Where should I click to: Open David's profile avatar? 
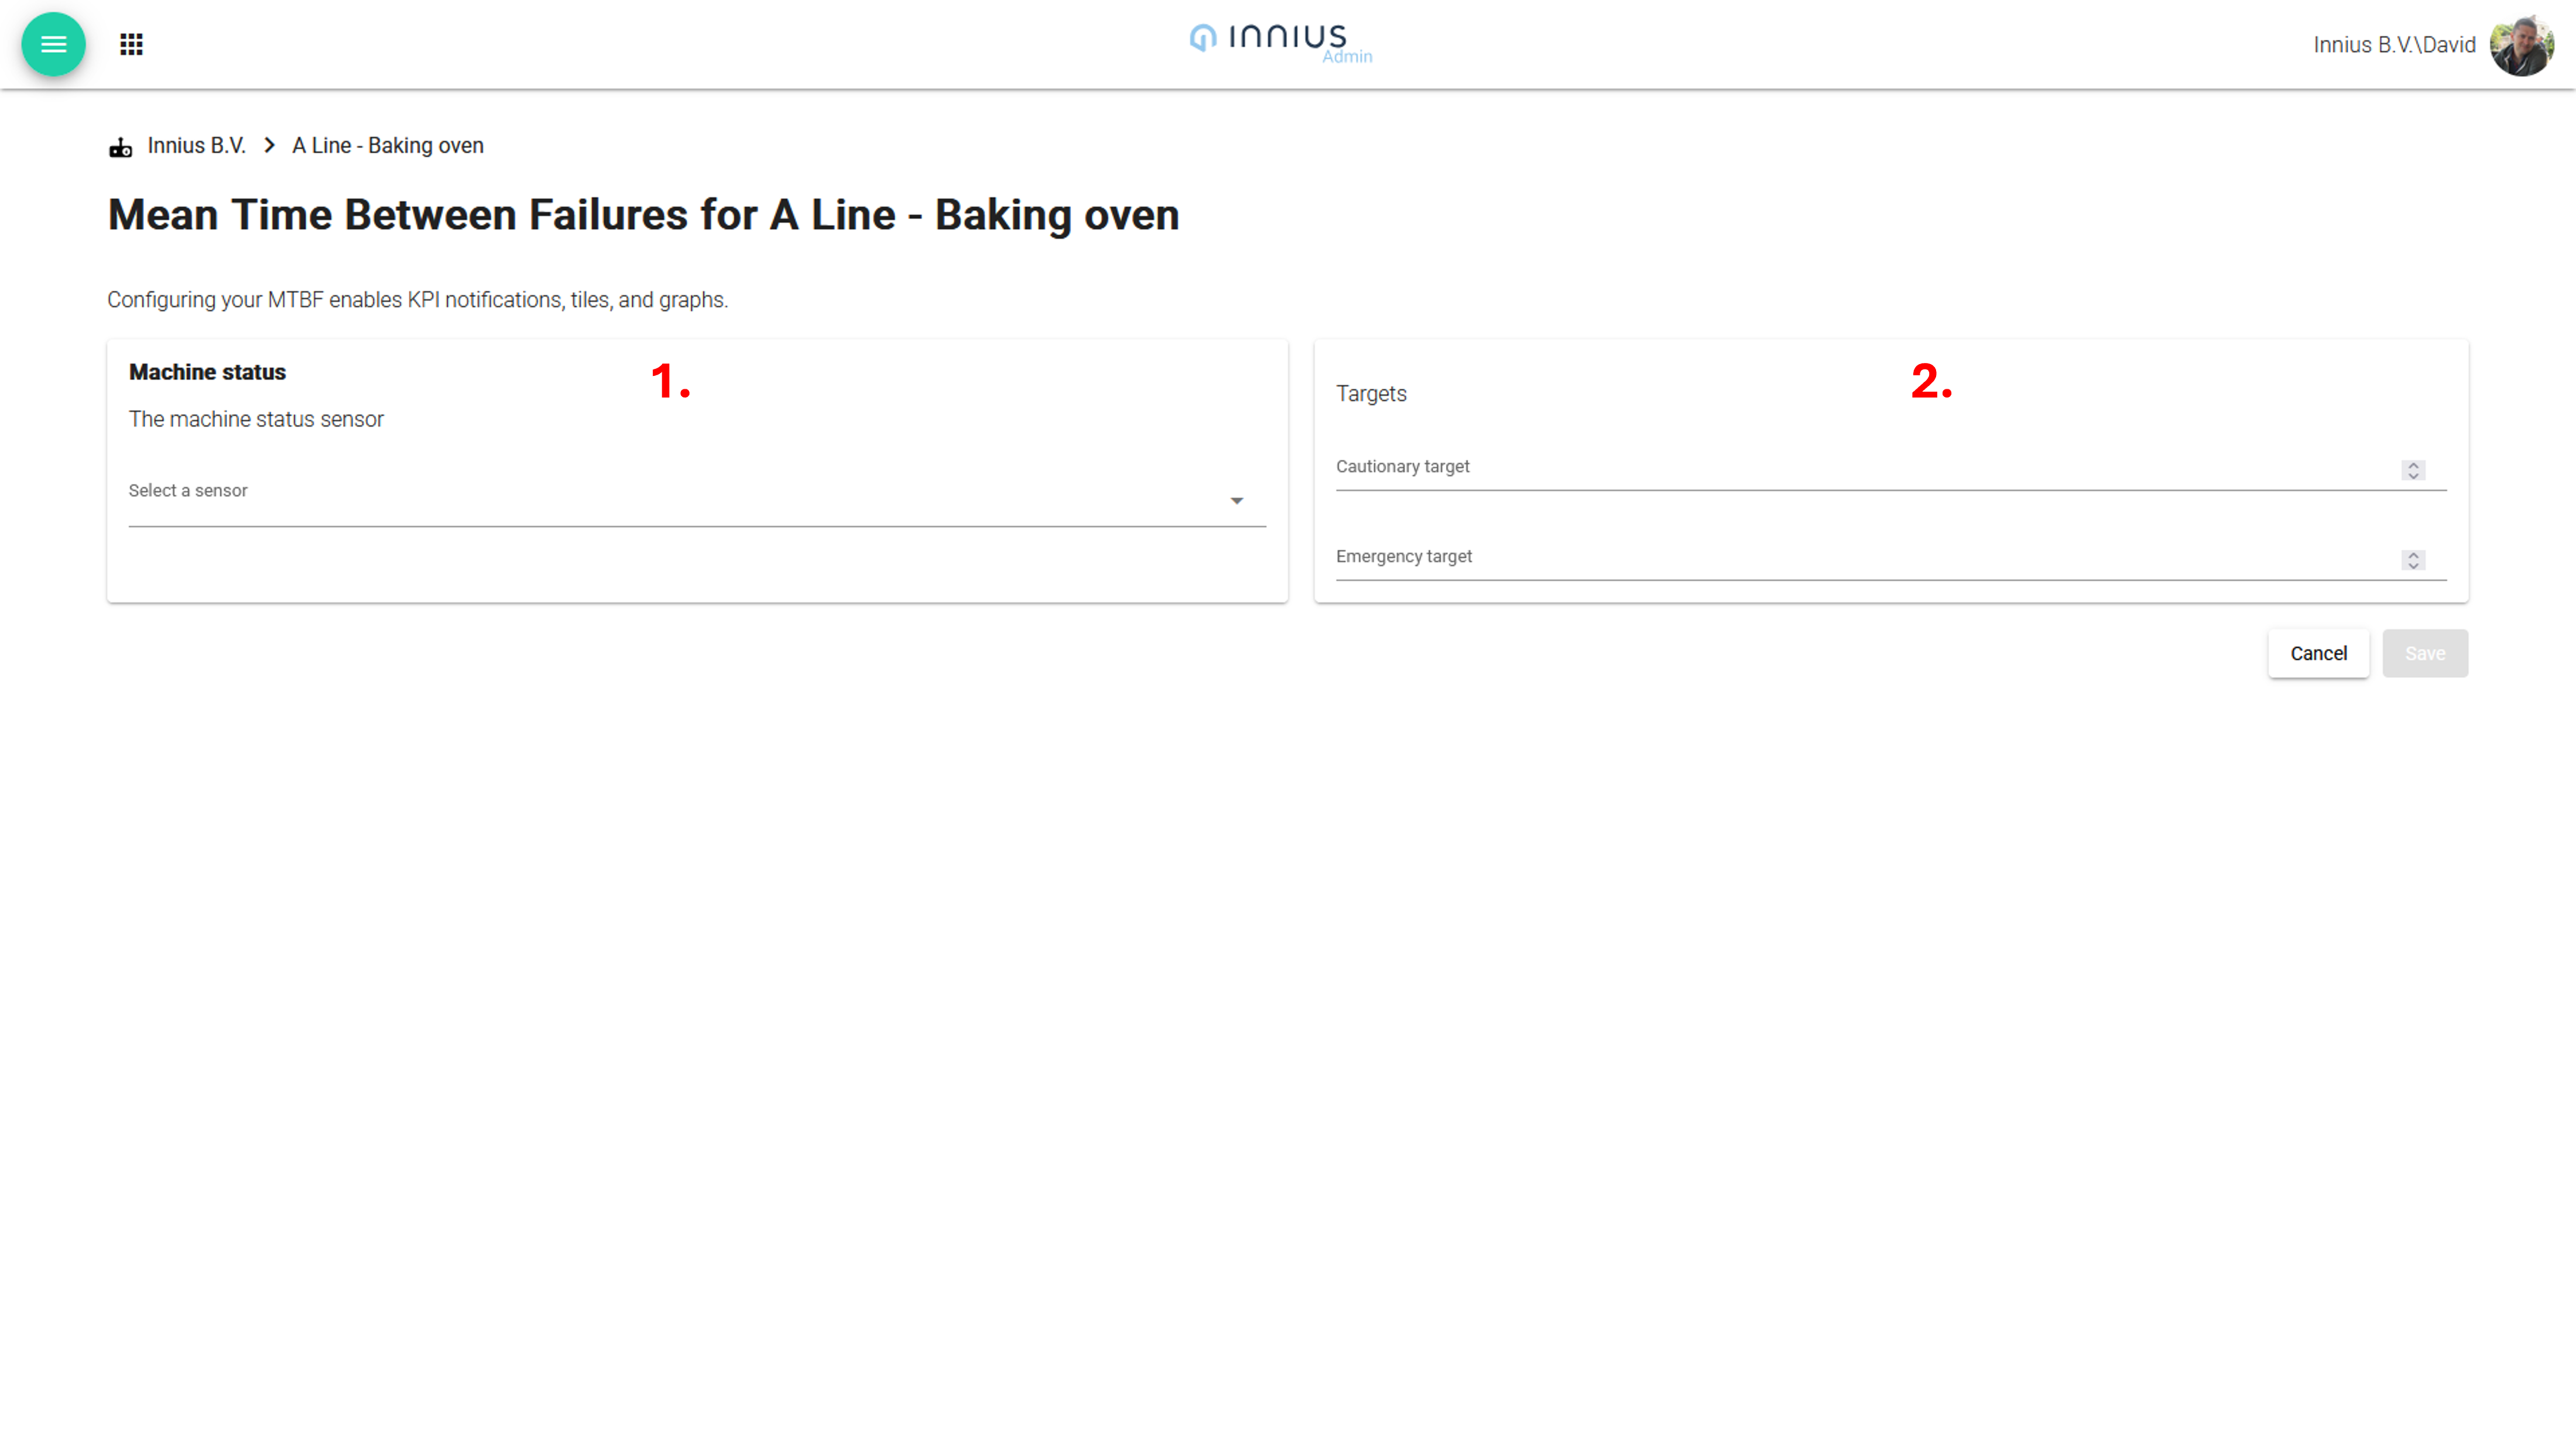[x=2521, y=45]
